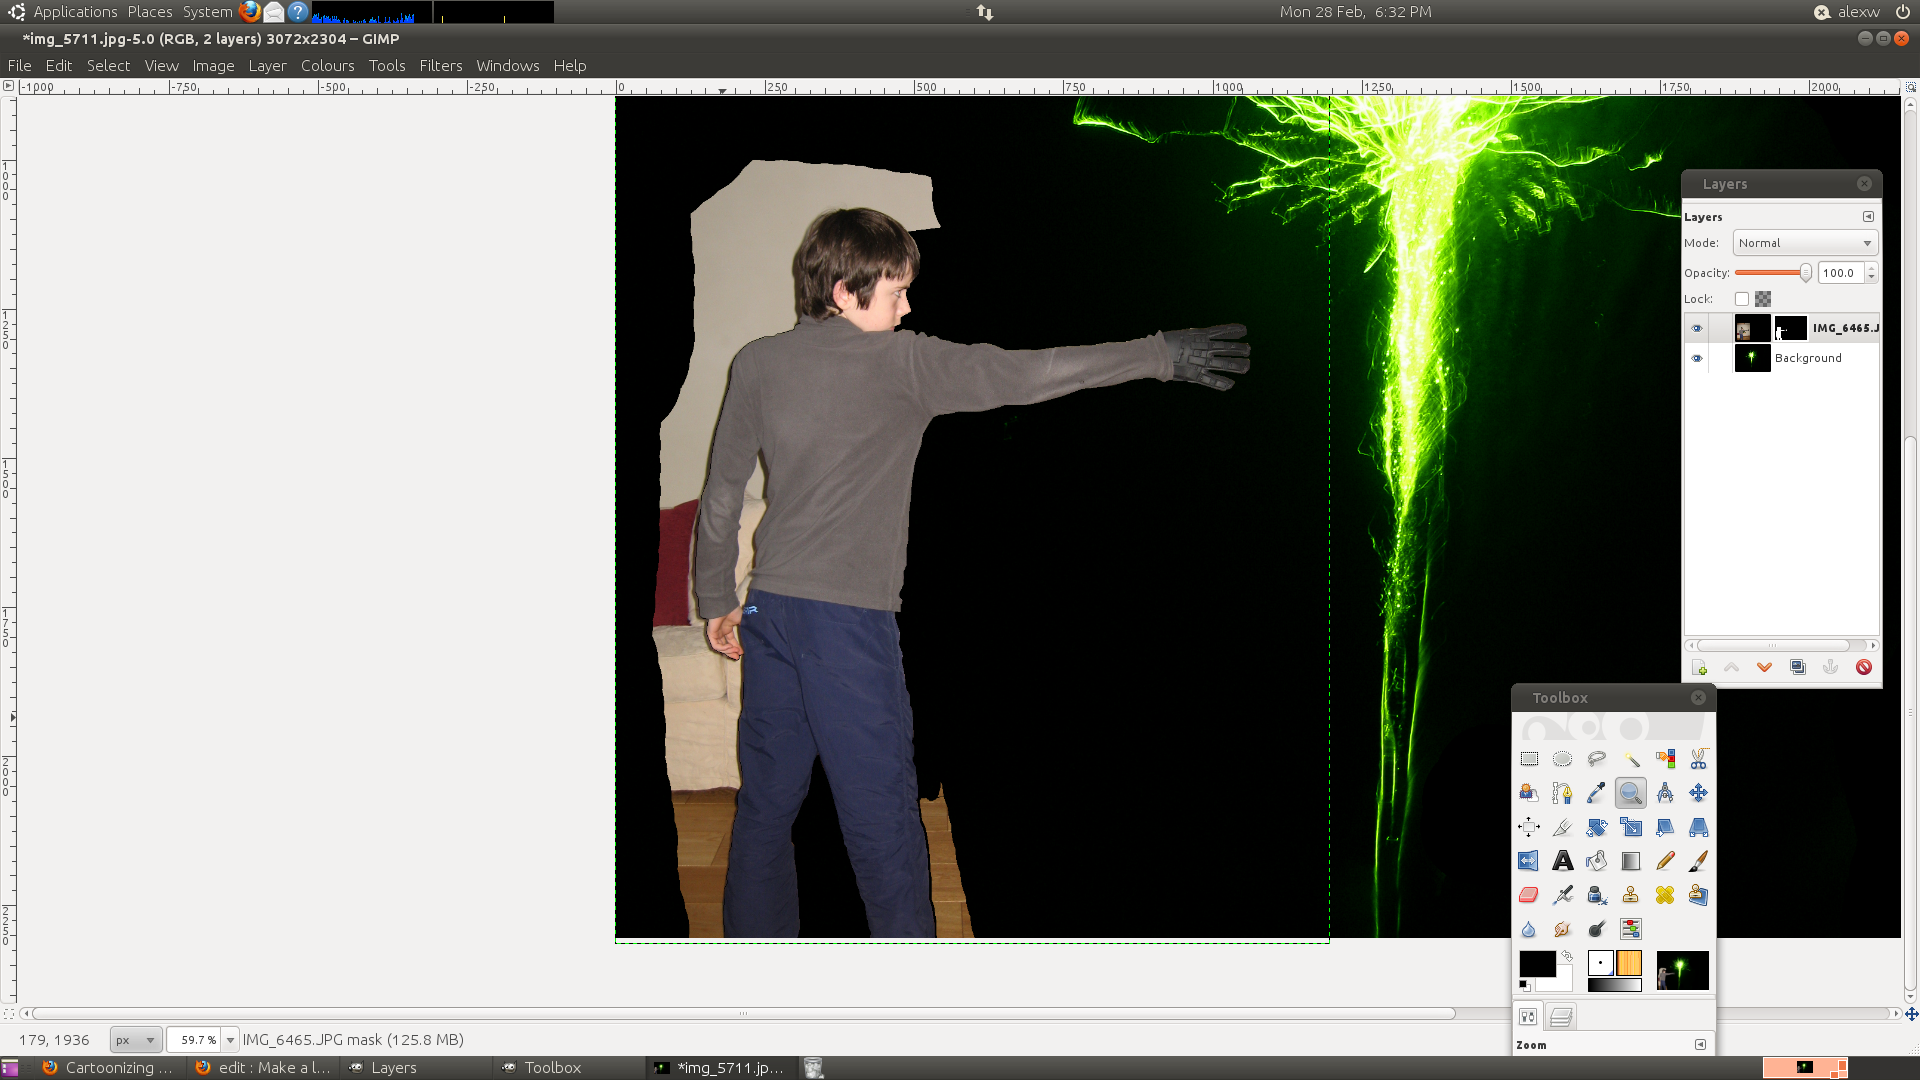Select the Eraser tool
The height and width of the screenshot is (1080, 1920).
click(x=1529, y=895)
